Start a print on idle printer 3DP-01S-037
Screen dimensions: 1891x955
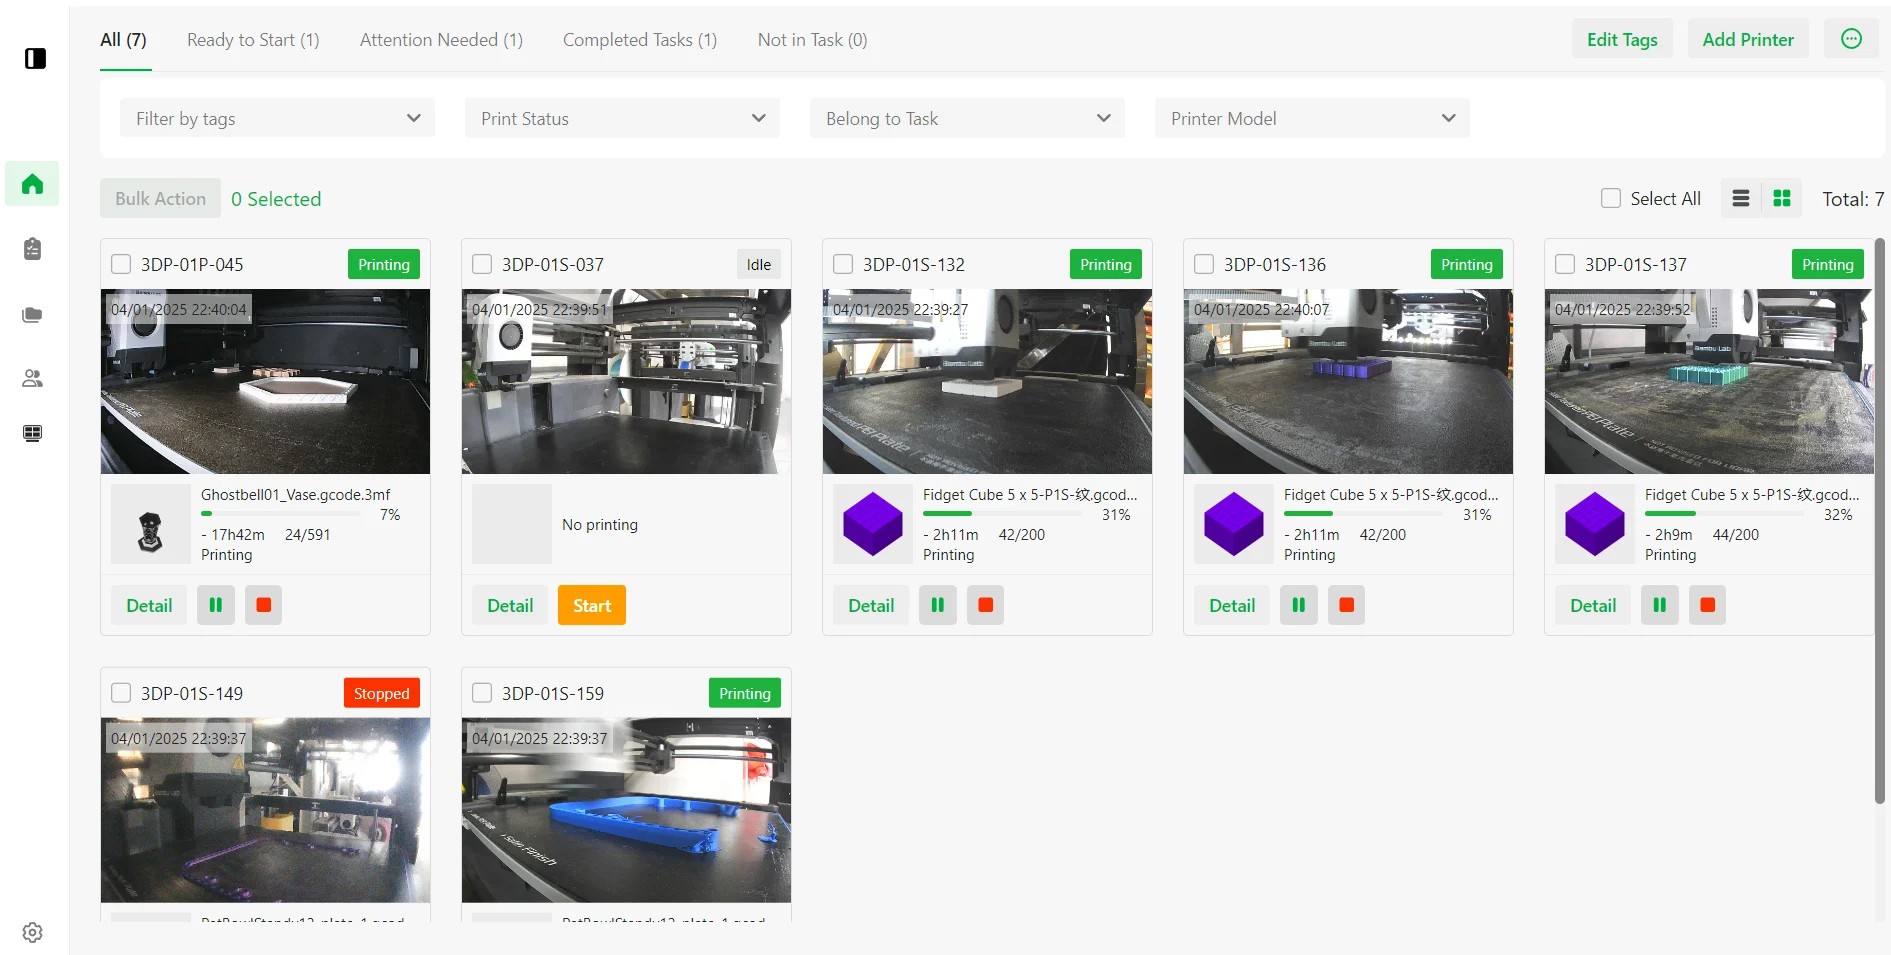click(591, 605)
